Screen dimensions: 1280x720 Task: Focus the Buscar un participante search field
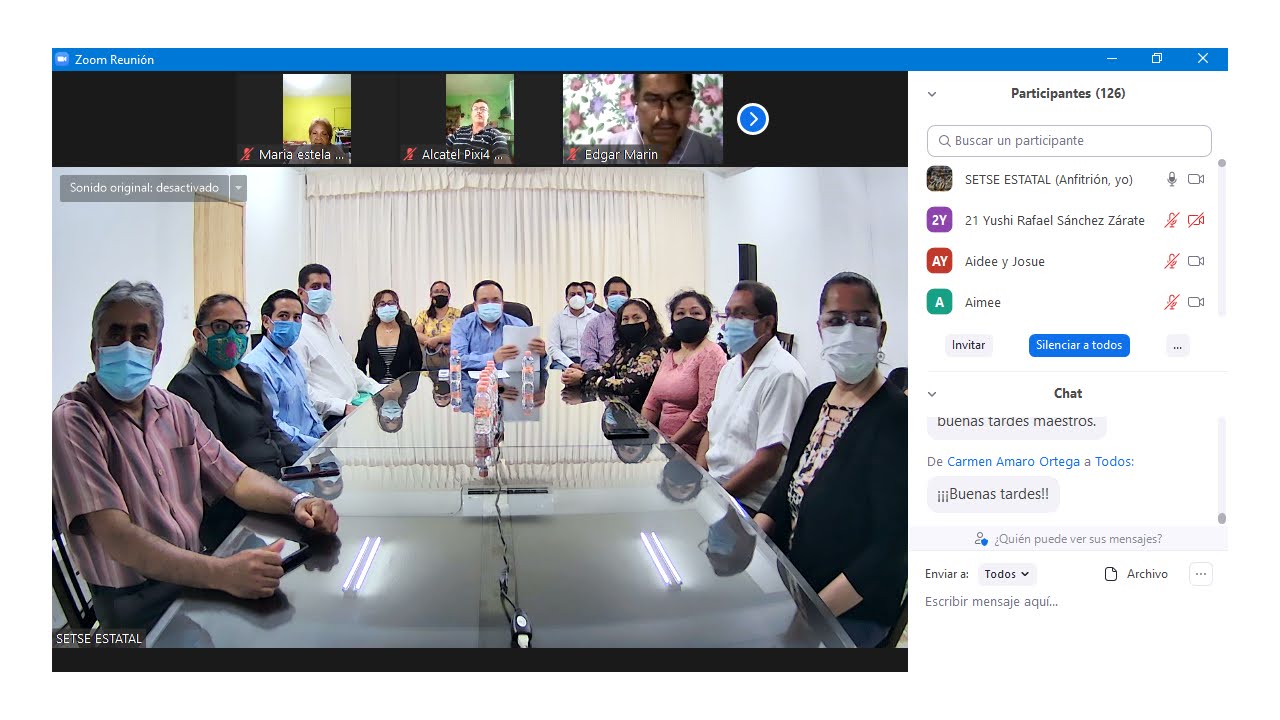pyautogui.click(x=1069, y=141)
